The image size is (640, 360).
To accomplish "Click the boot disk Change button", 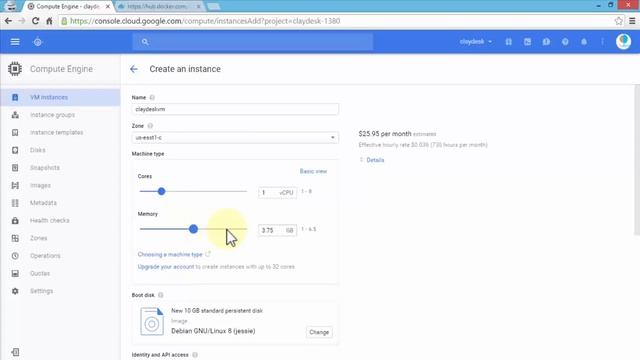I will click(319, 332).
